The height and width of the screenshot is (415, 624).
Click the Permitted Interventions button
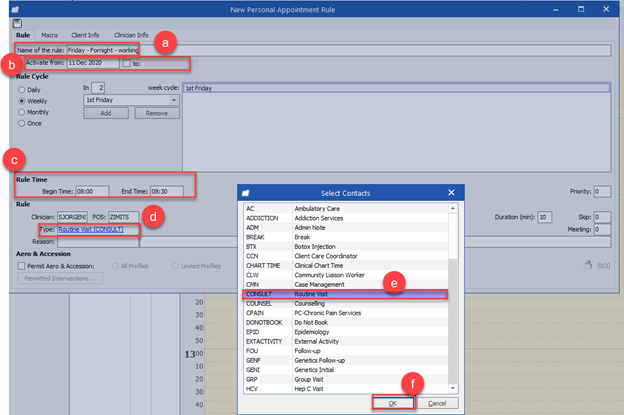click(x=60, y=278)
